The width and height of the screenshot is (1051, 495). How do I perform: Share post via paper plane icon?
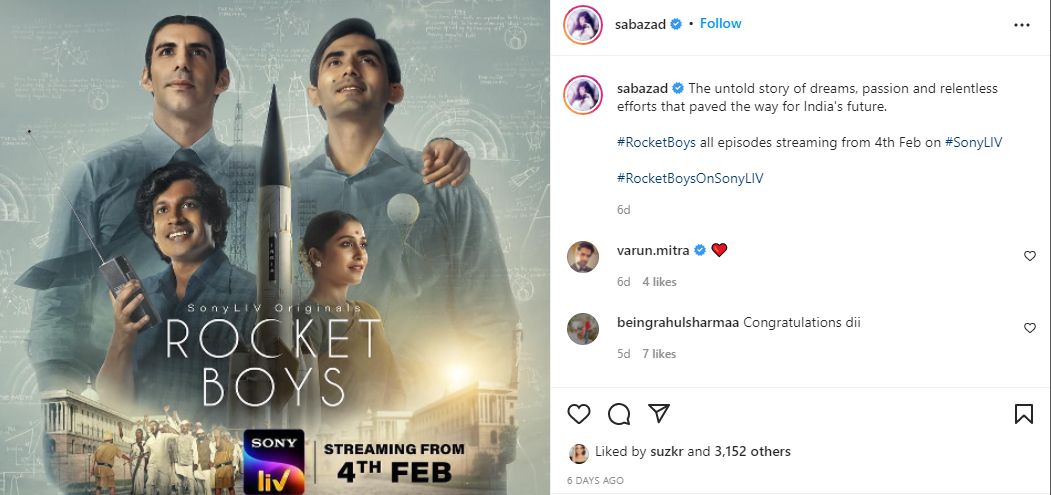[658, 413]
